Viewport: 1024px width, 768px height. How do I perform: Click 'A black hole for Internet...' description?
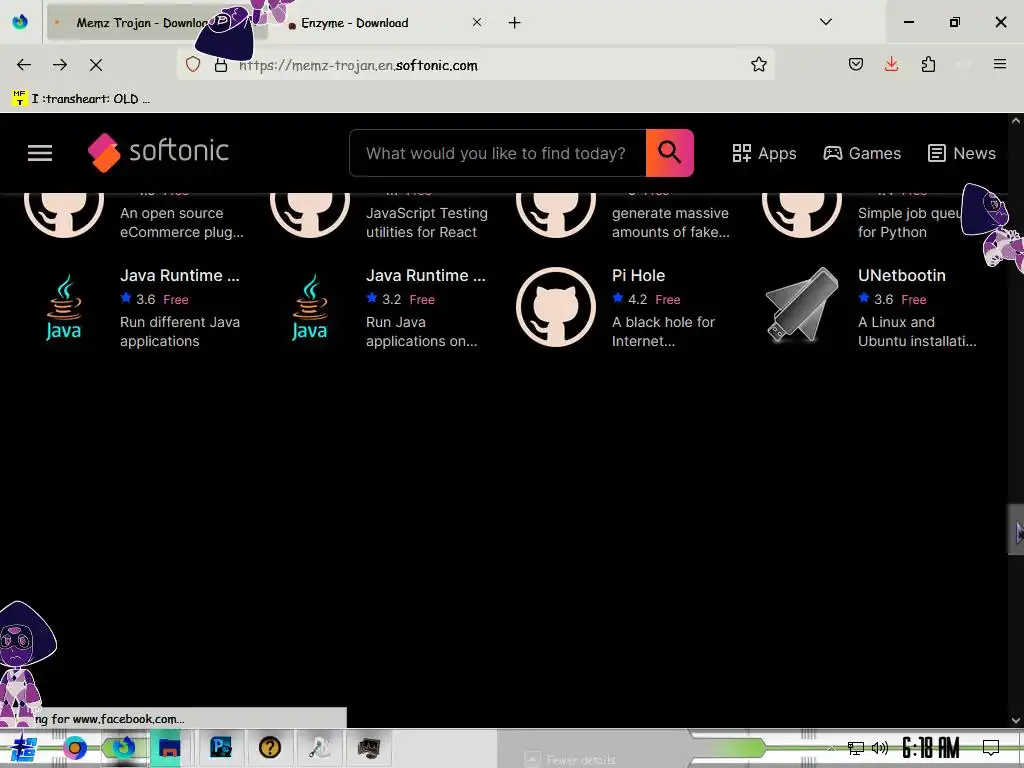coord(663,332)
